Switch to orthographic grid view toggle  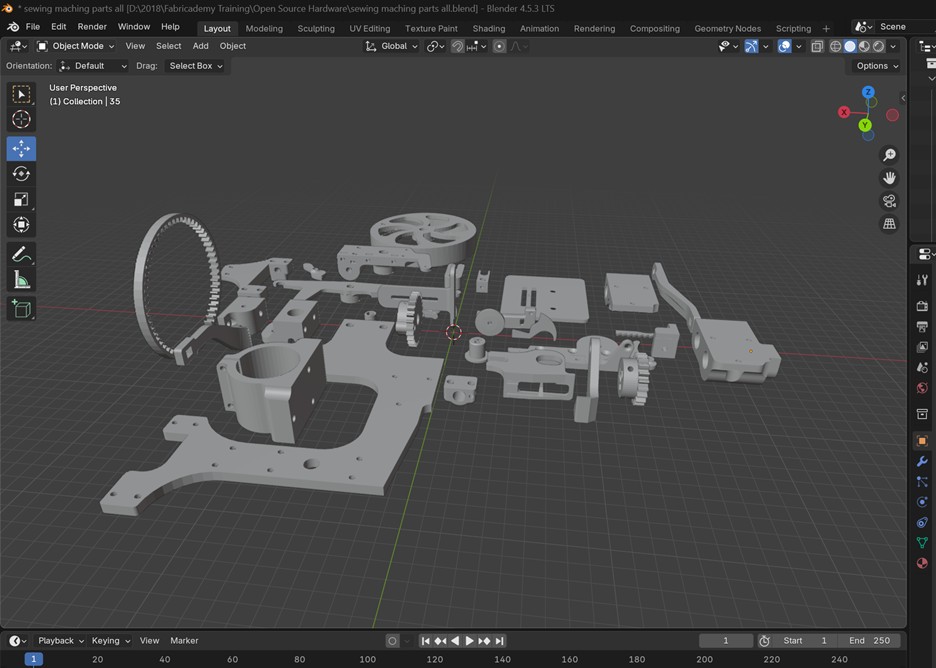click(x=889, y=224)
